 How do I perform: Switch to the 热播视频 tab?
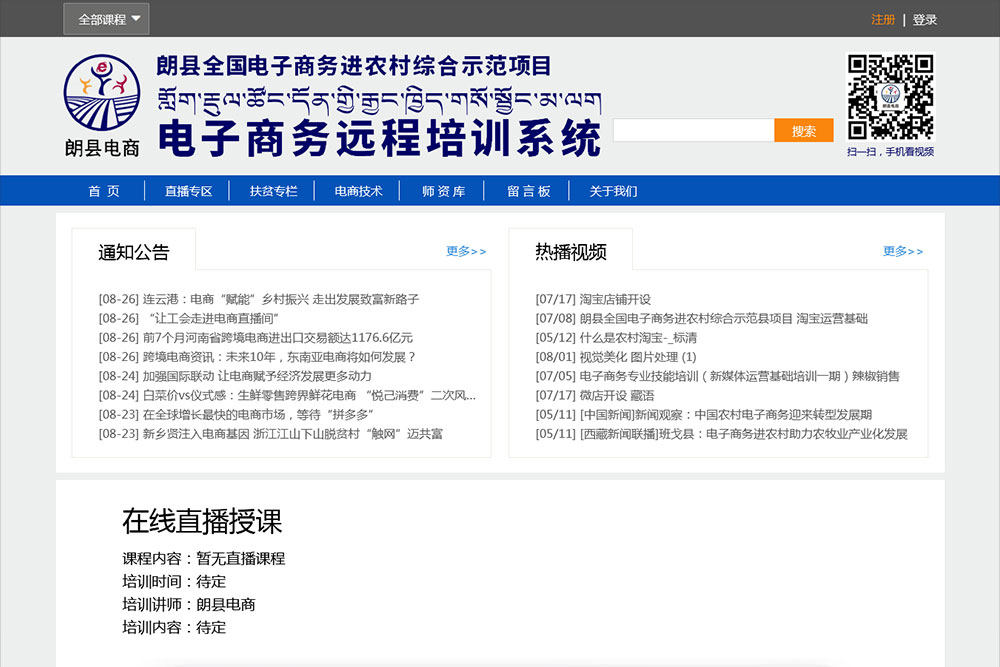coord(571,252)
